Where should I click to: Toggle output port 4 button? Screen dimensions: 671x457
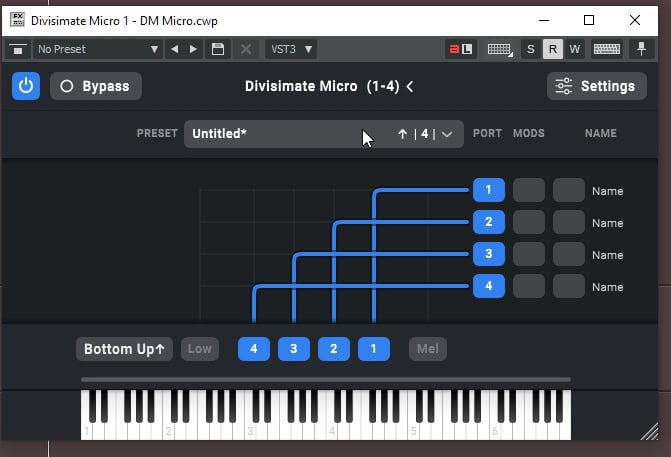pos(489,286)
